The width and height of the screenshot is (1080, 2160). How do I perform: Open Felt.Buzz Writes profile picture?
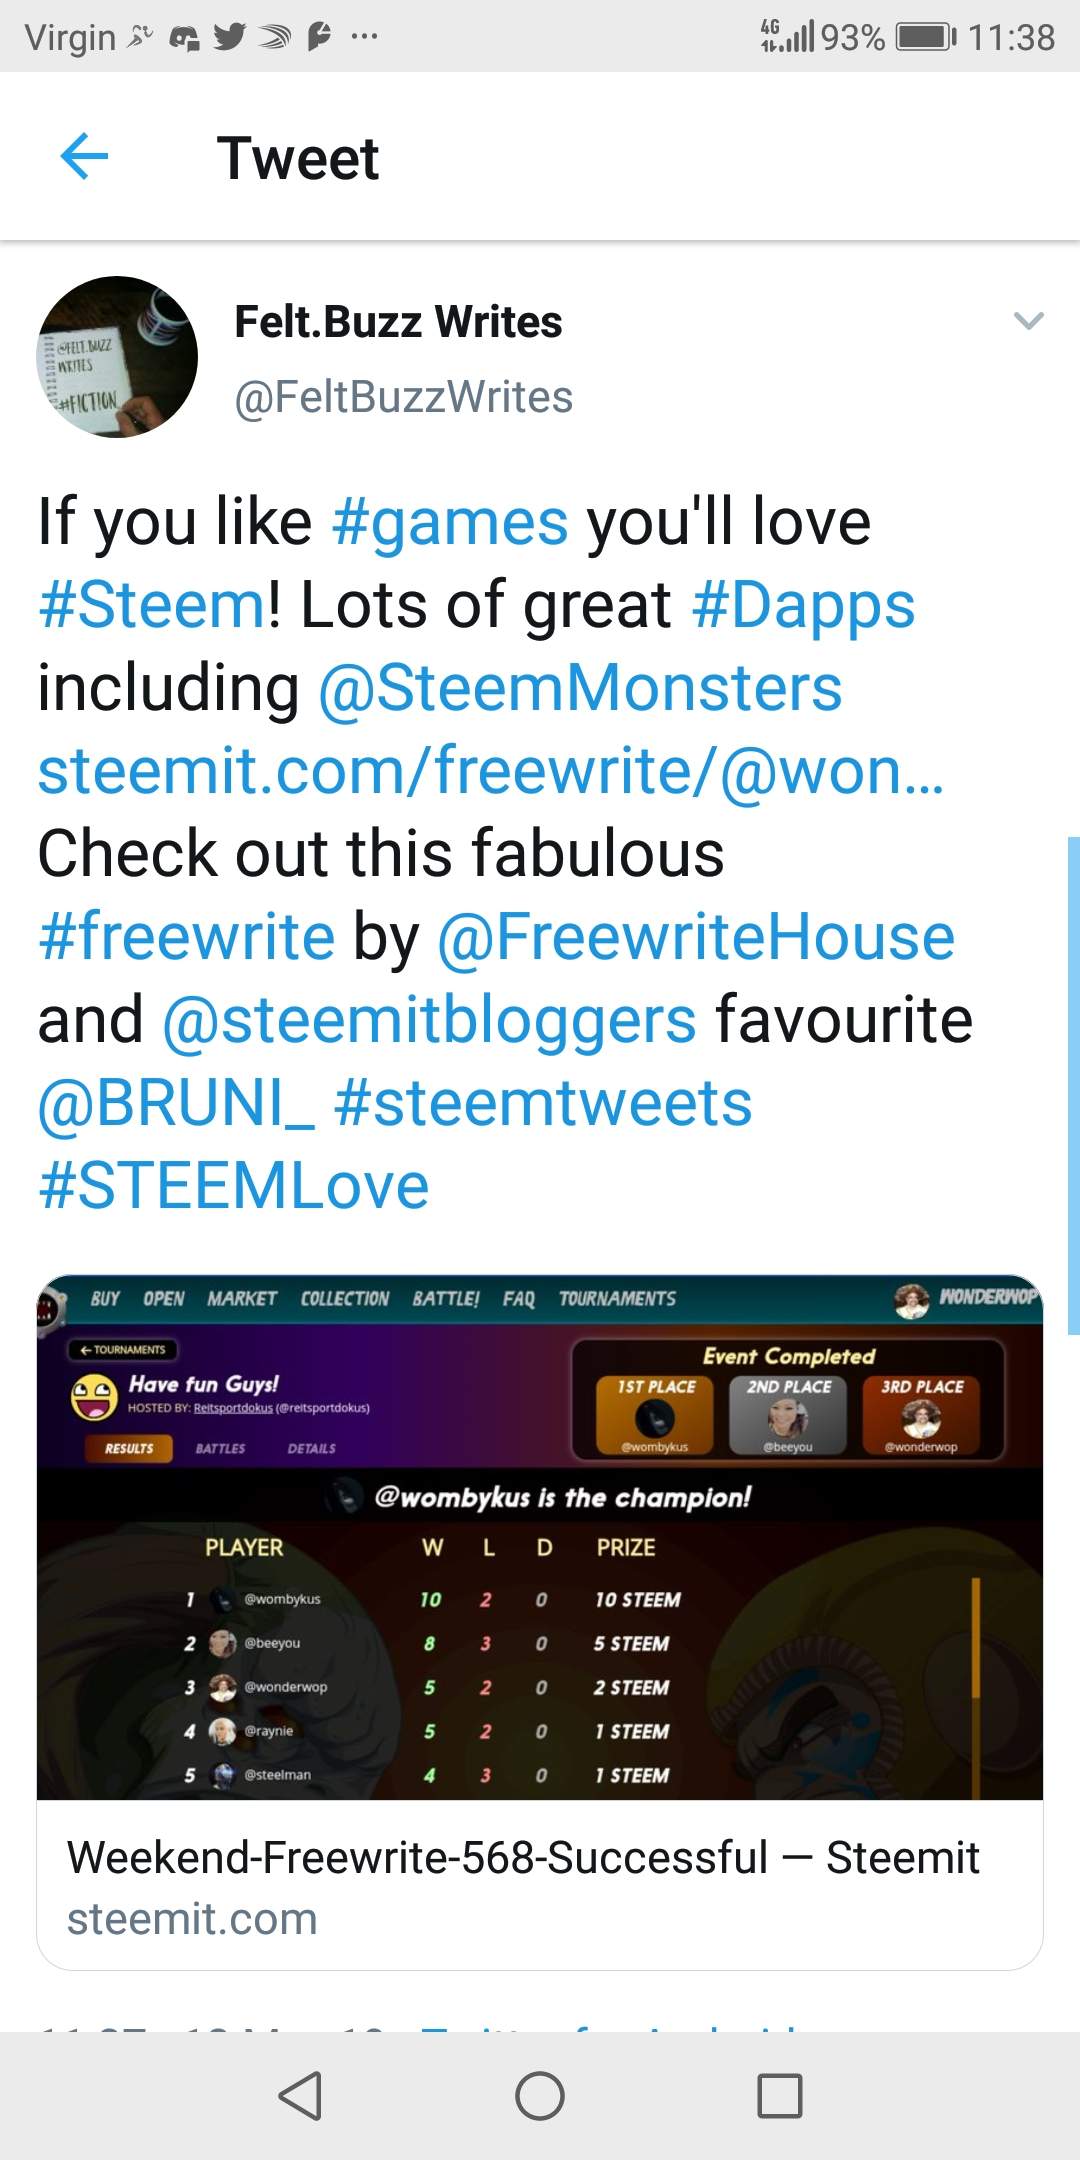[117, 357]
